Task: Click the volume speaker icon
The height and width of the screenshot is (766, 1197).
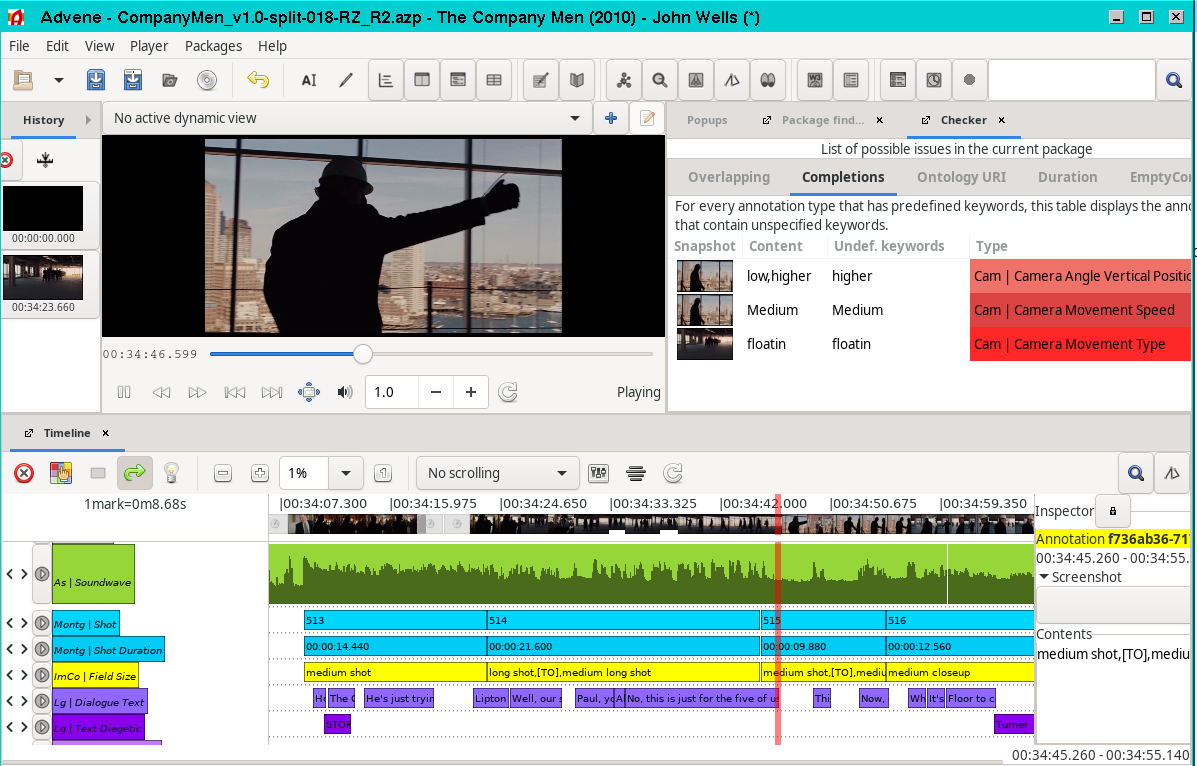Action: (x=345, y=393)
